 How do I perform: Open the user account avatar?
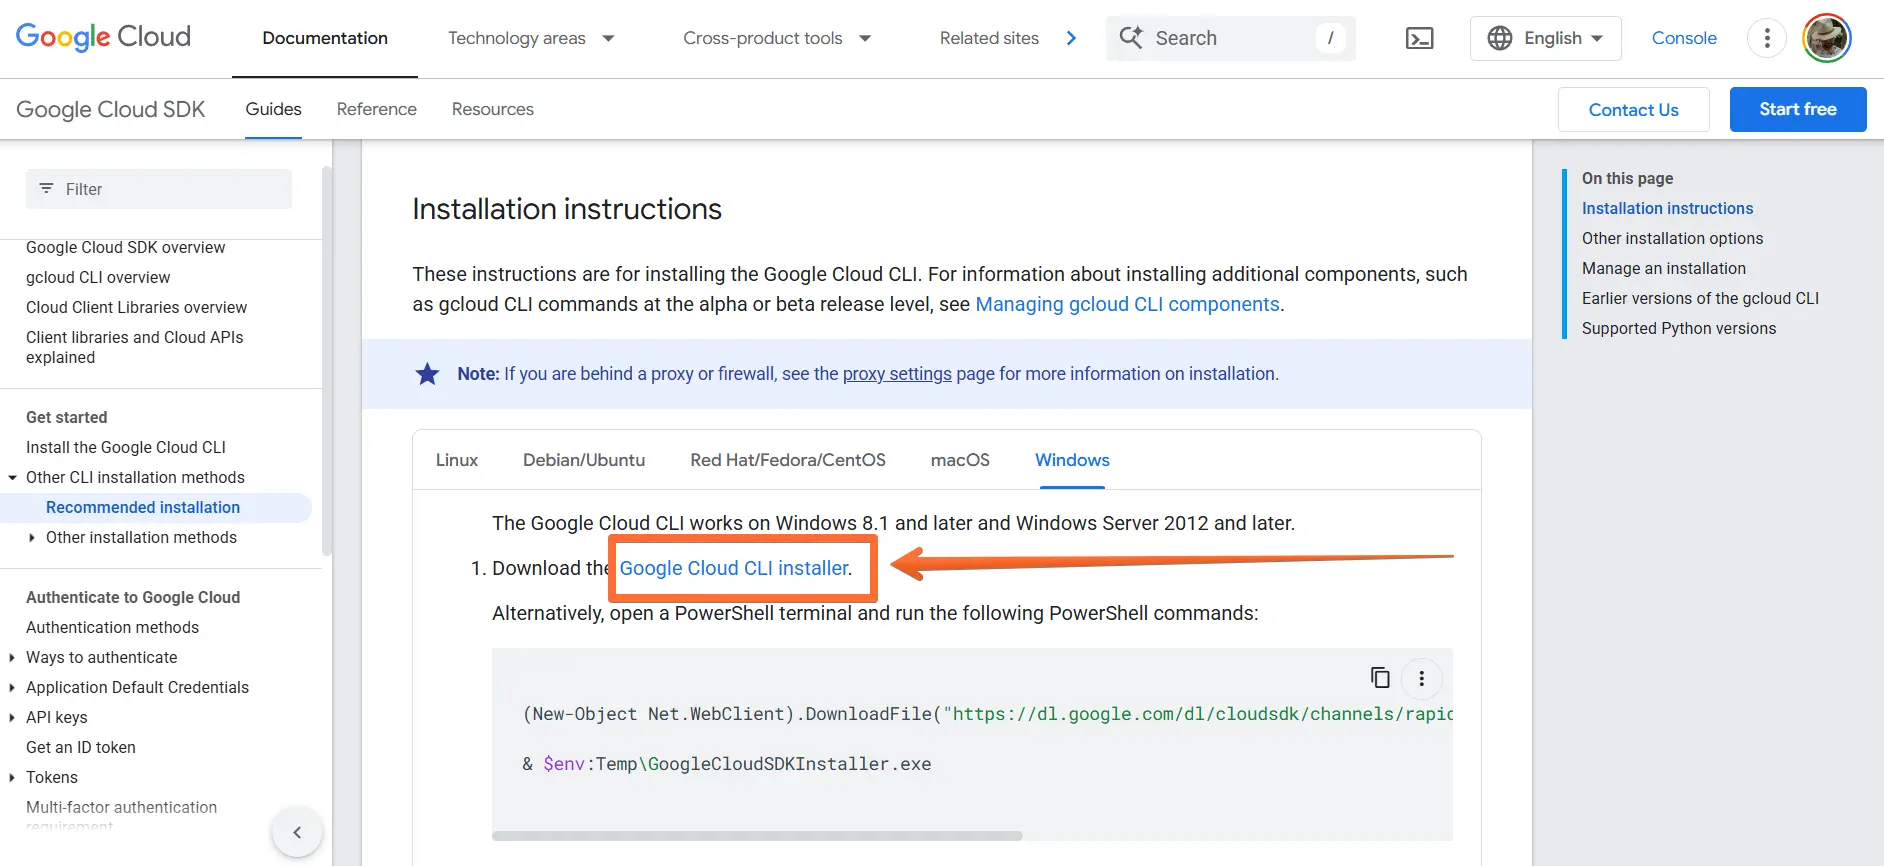pyautogui.click(x=1827, y=38)
